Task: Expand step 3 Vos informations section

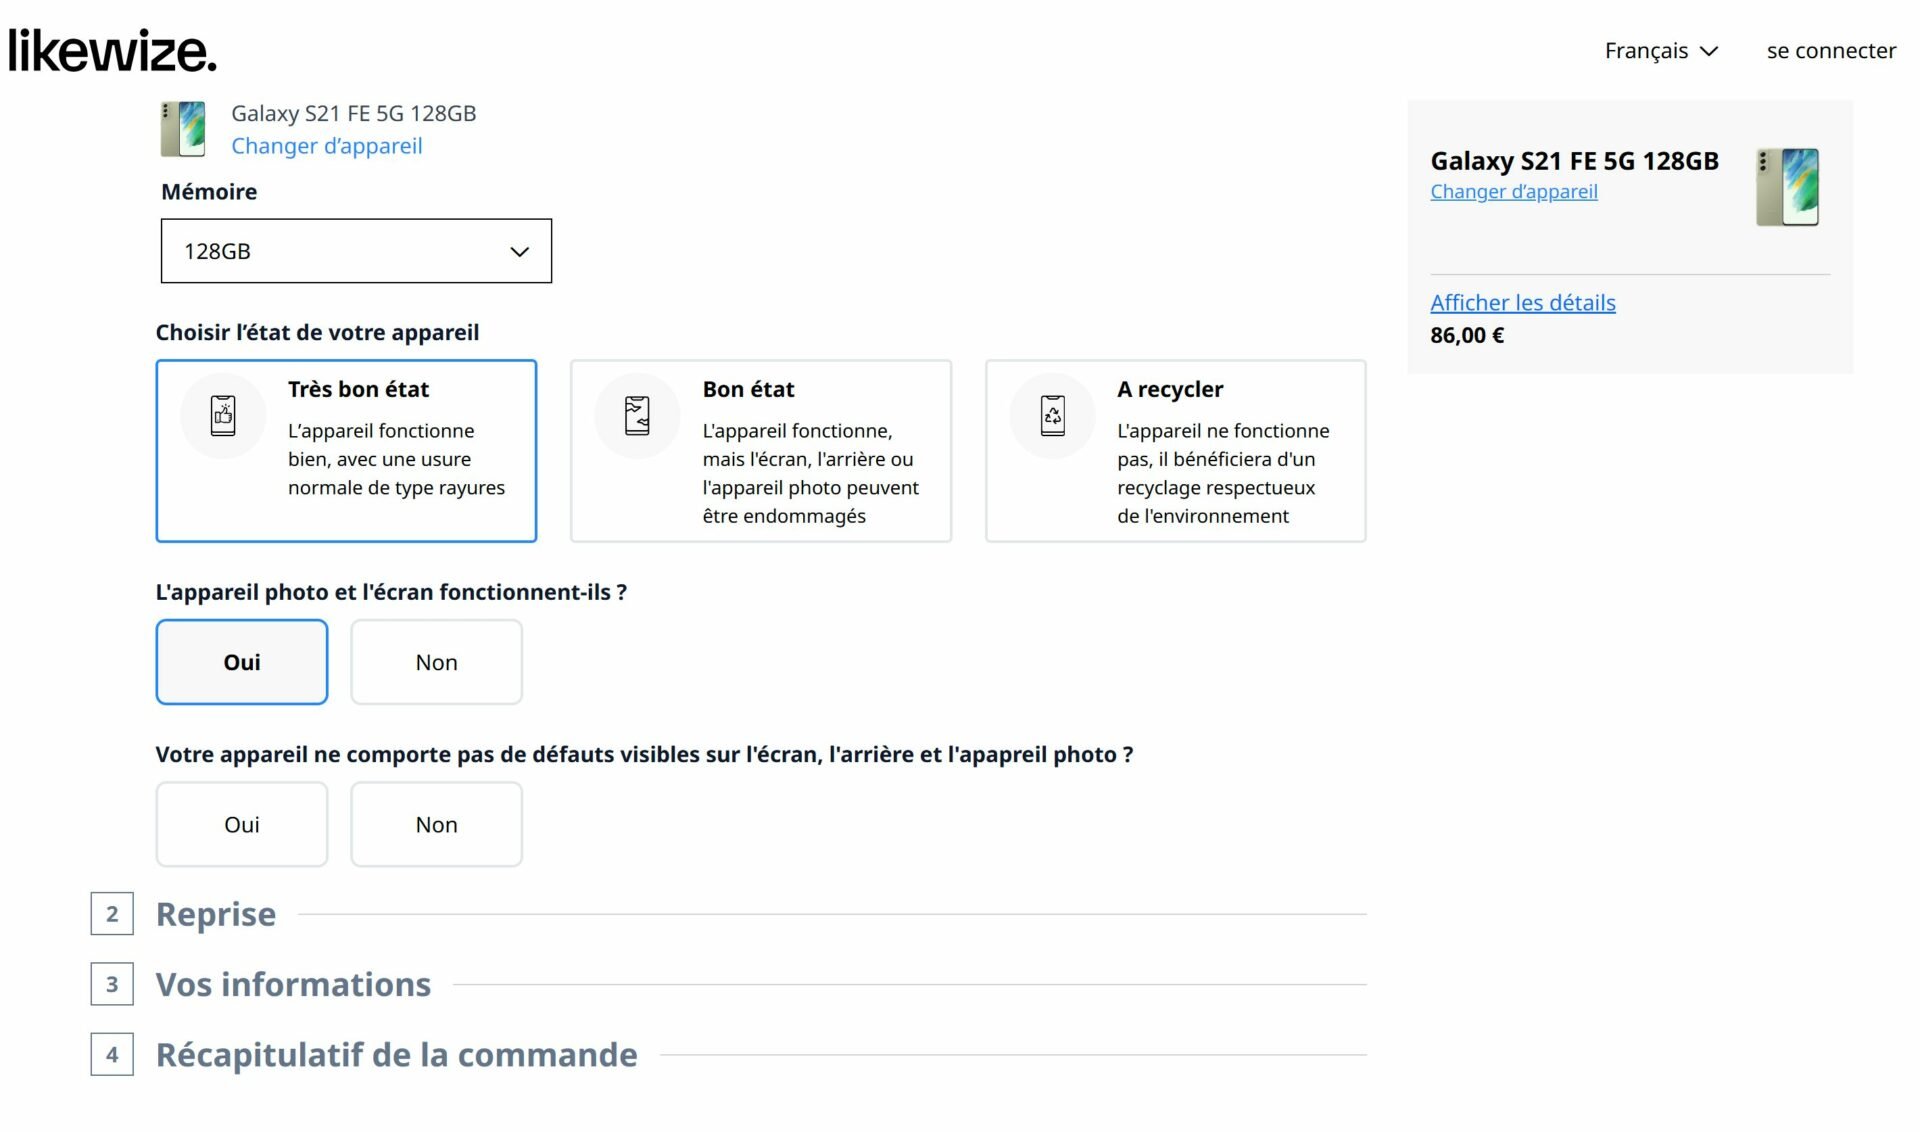Action: click(293, 984)
